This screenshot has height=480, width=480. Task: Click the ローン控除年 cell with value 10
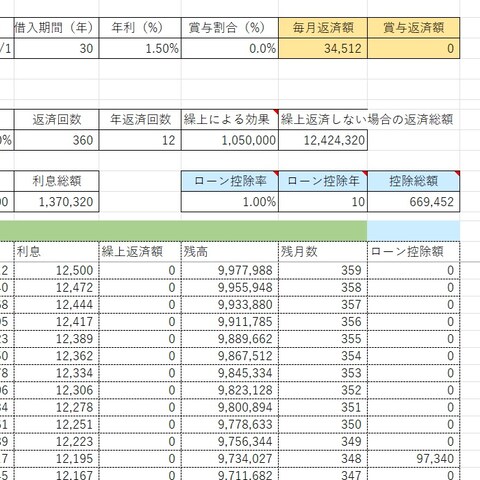323,202
